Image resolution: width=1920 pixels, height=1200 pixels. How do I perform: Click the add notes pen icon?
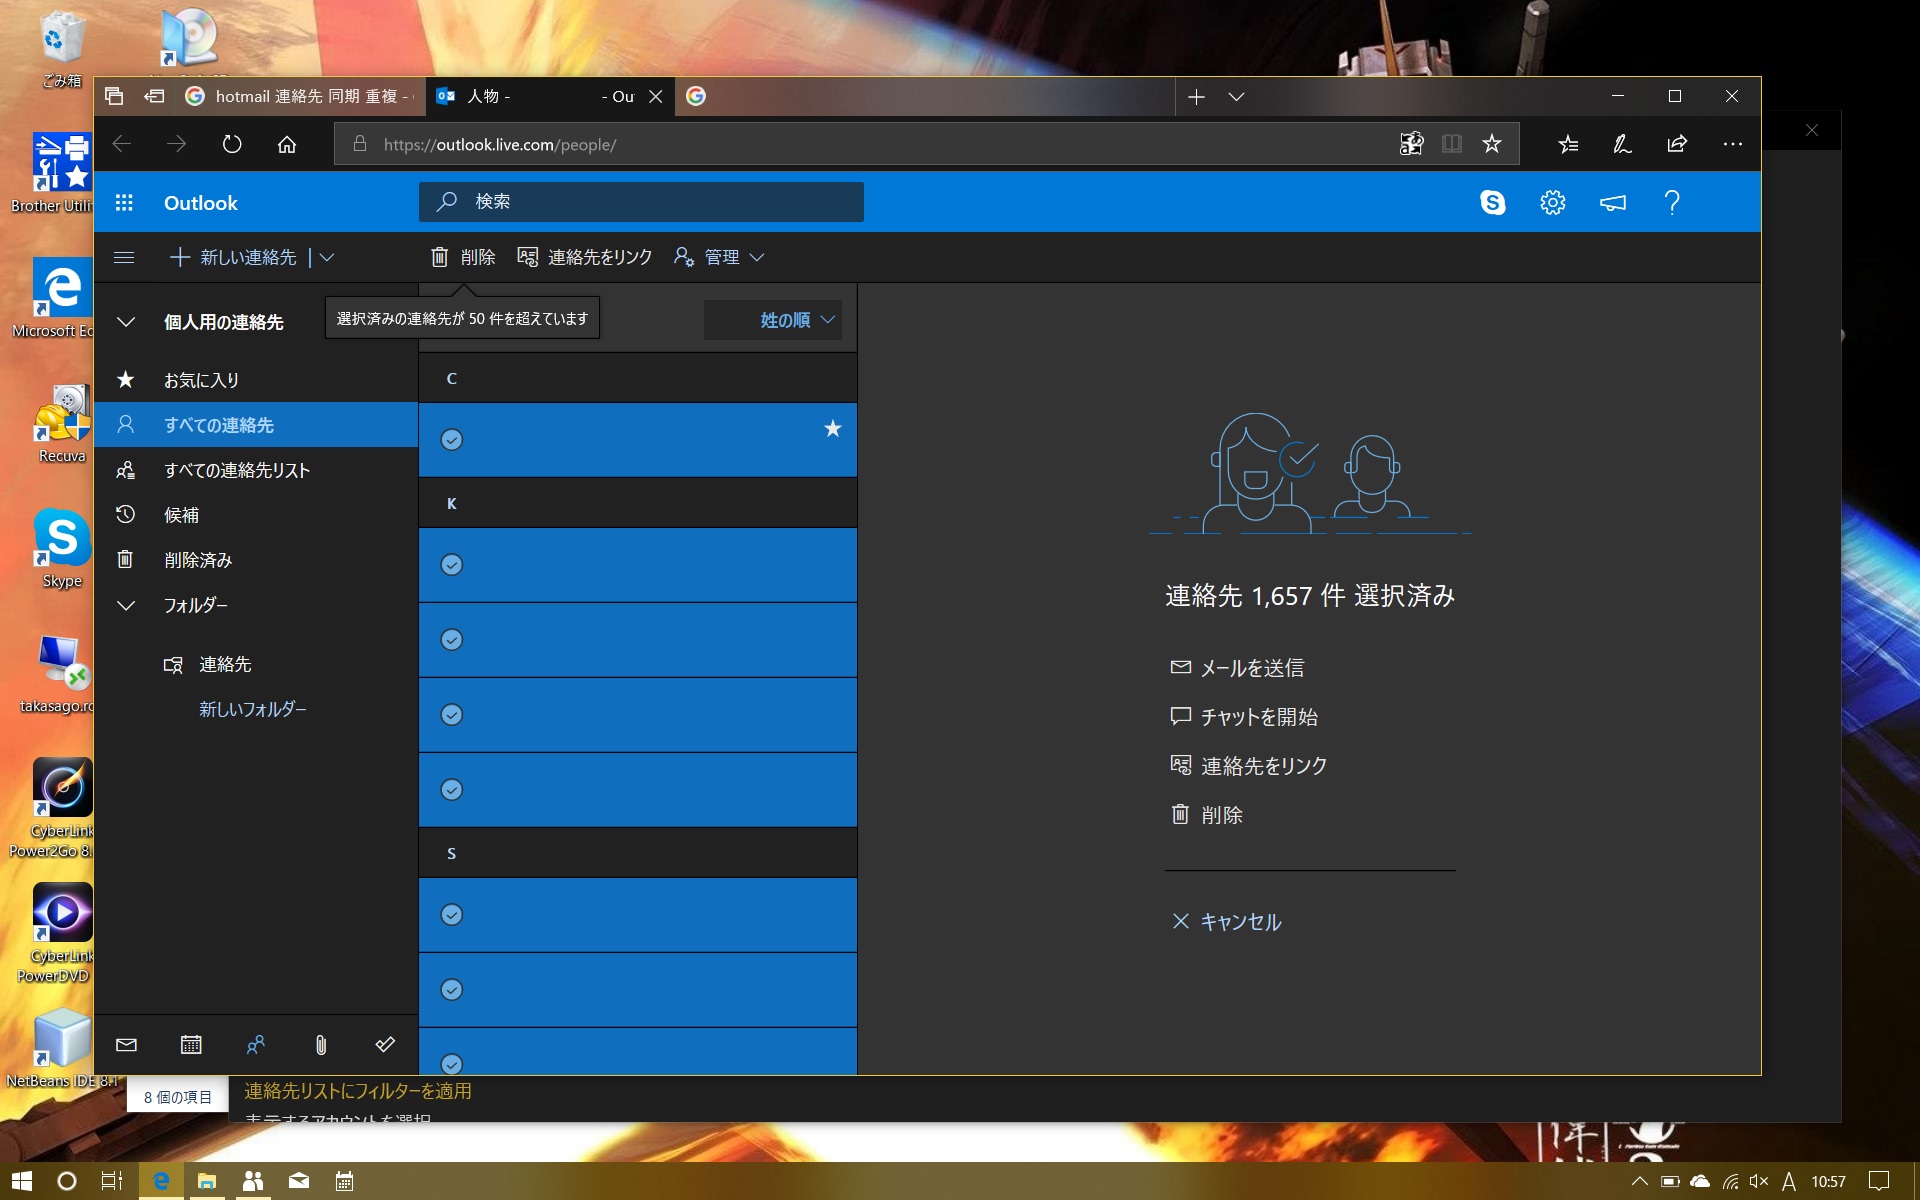[x=1622, y=144]
